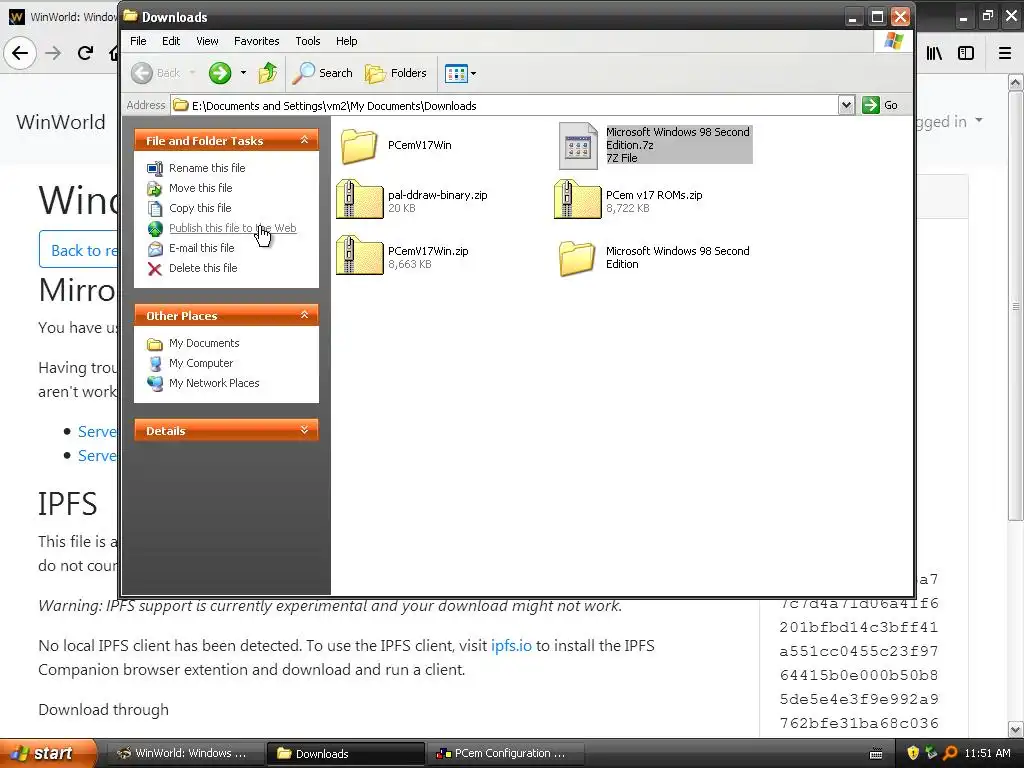Open the Help menu
This screenshot has height=768, width=1024.
coord(347,41)
